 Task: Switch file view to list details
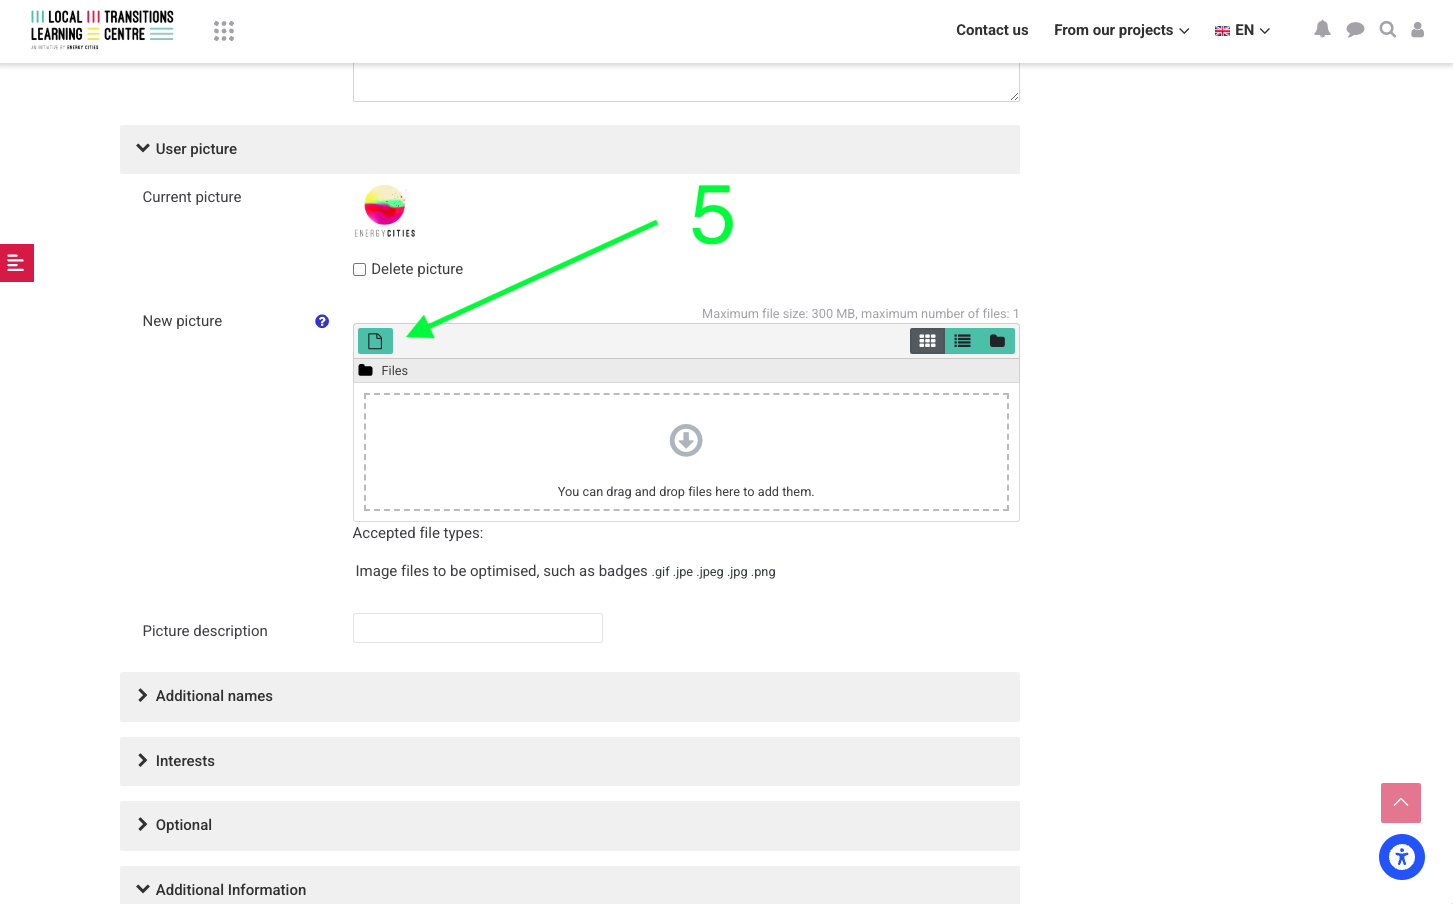pos(962,341)
